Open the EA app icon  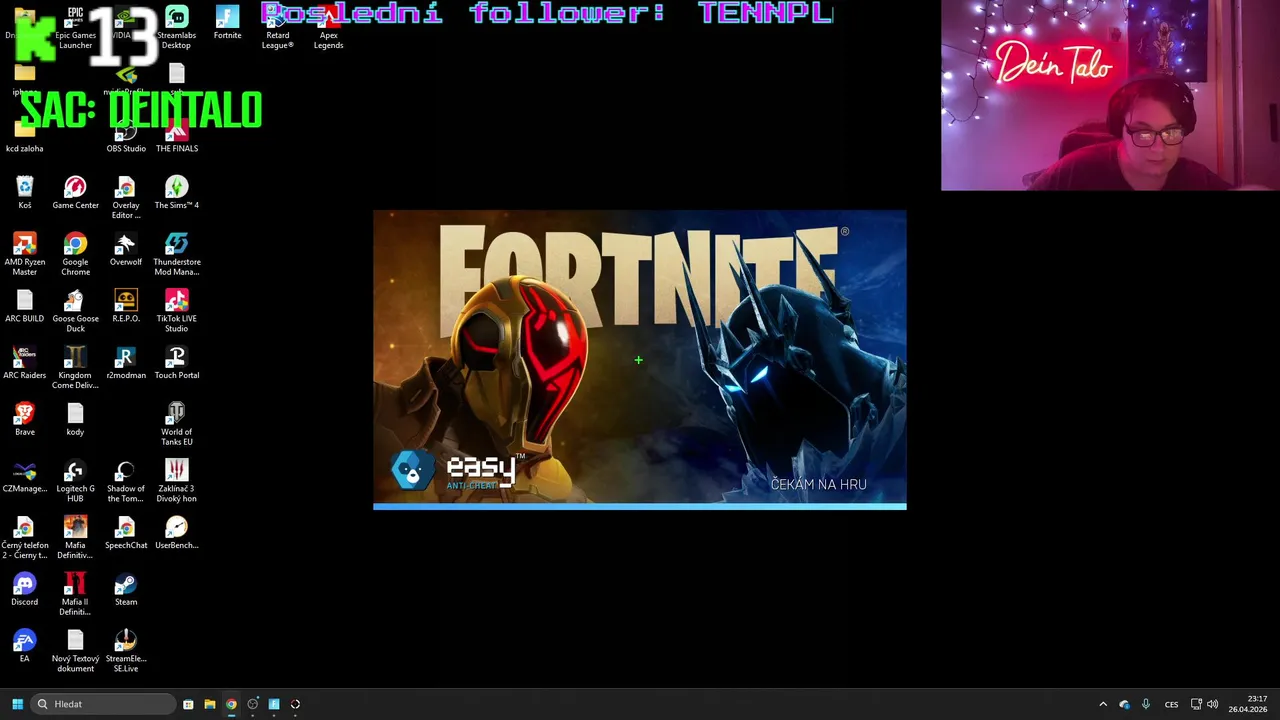pos(25,647)
